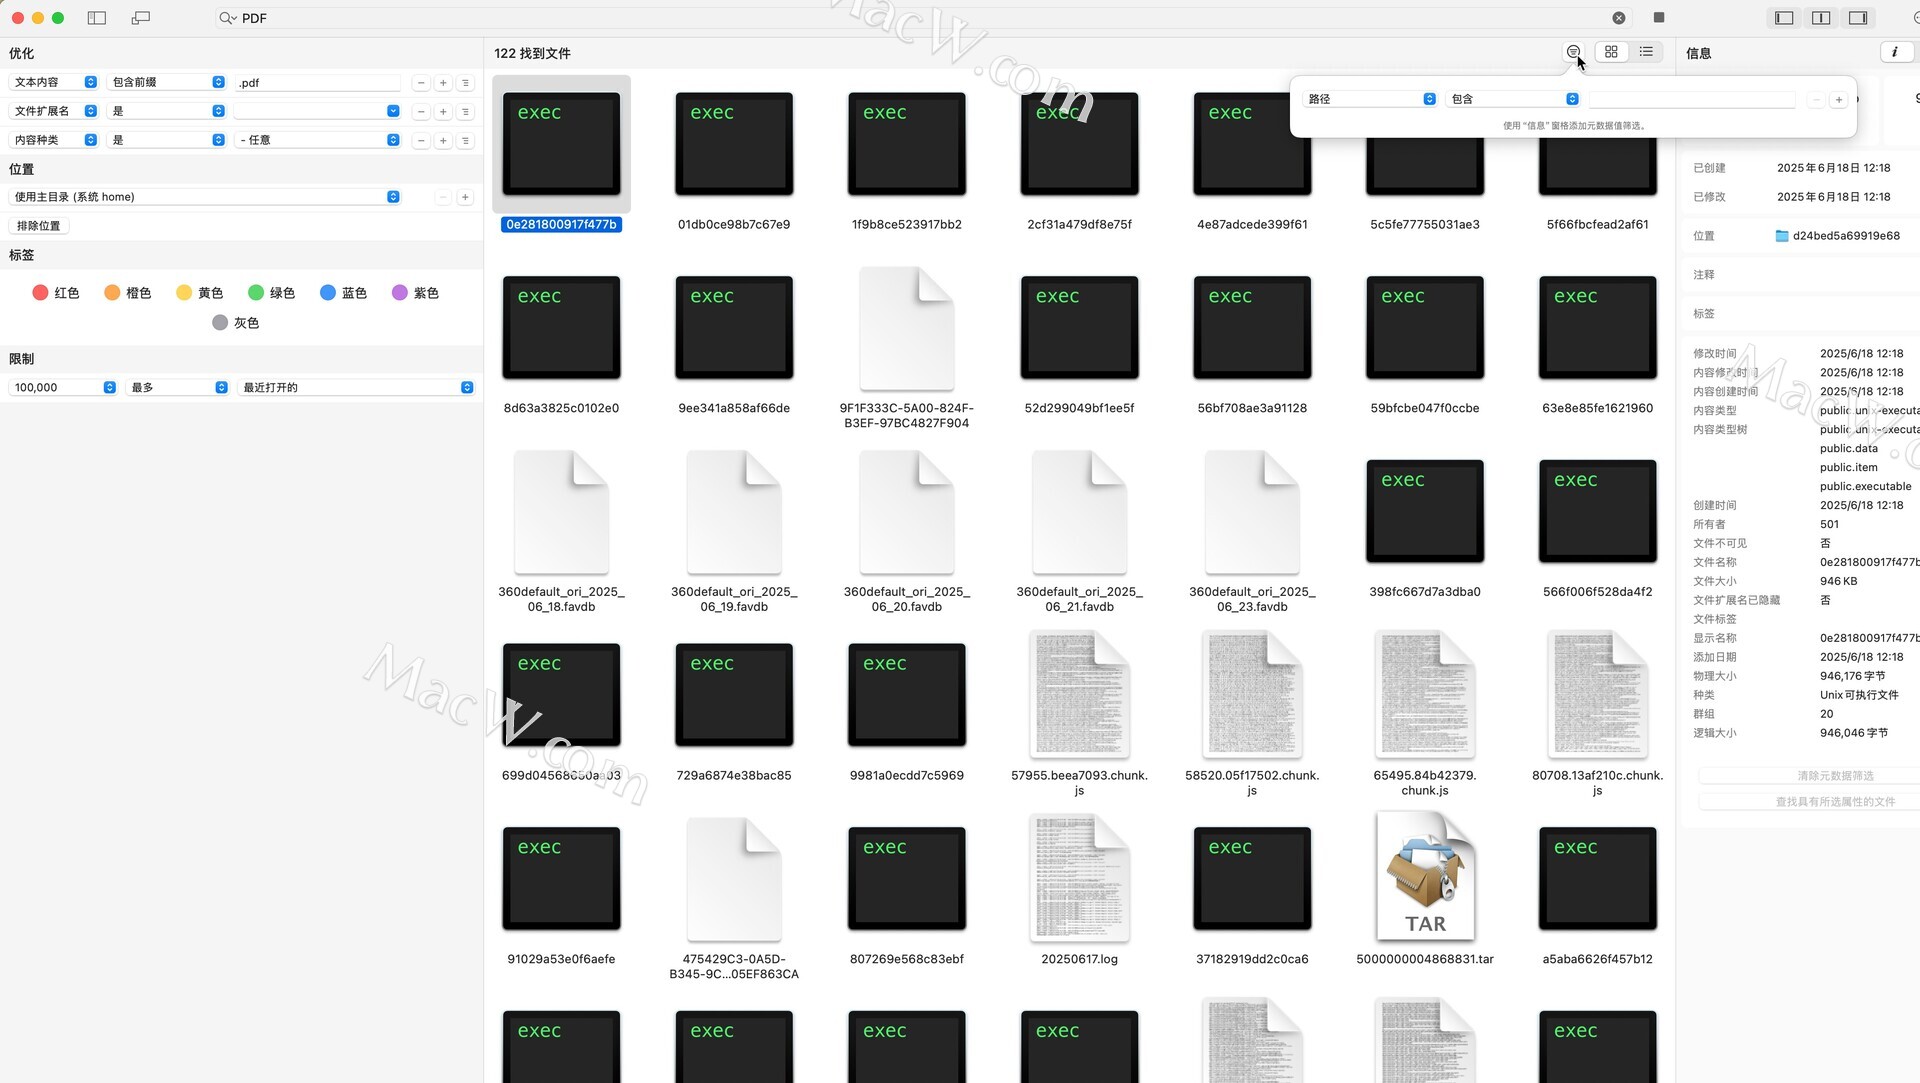This screenshot has width=1920, height=1083.
Task: Open the 包含前缀 operator dropdown
Action: (x=166, y=82)
